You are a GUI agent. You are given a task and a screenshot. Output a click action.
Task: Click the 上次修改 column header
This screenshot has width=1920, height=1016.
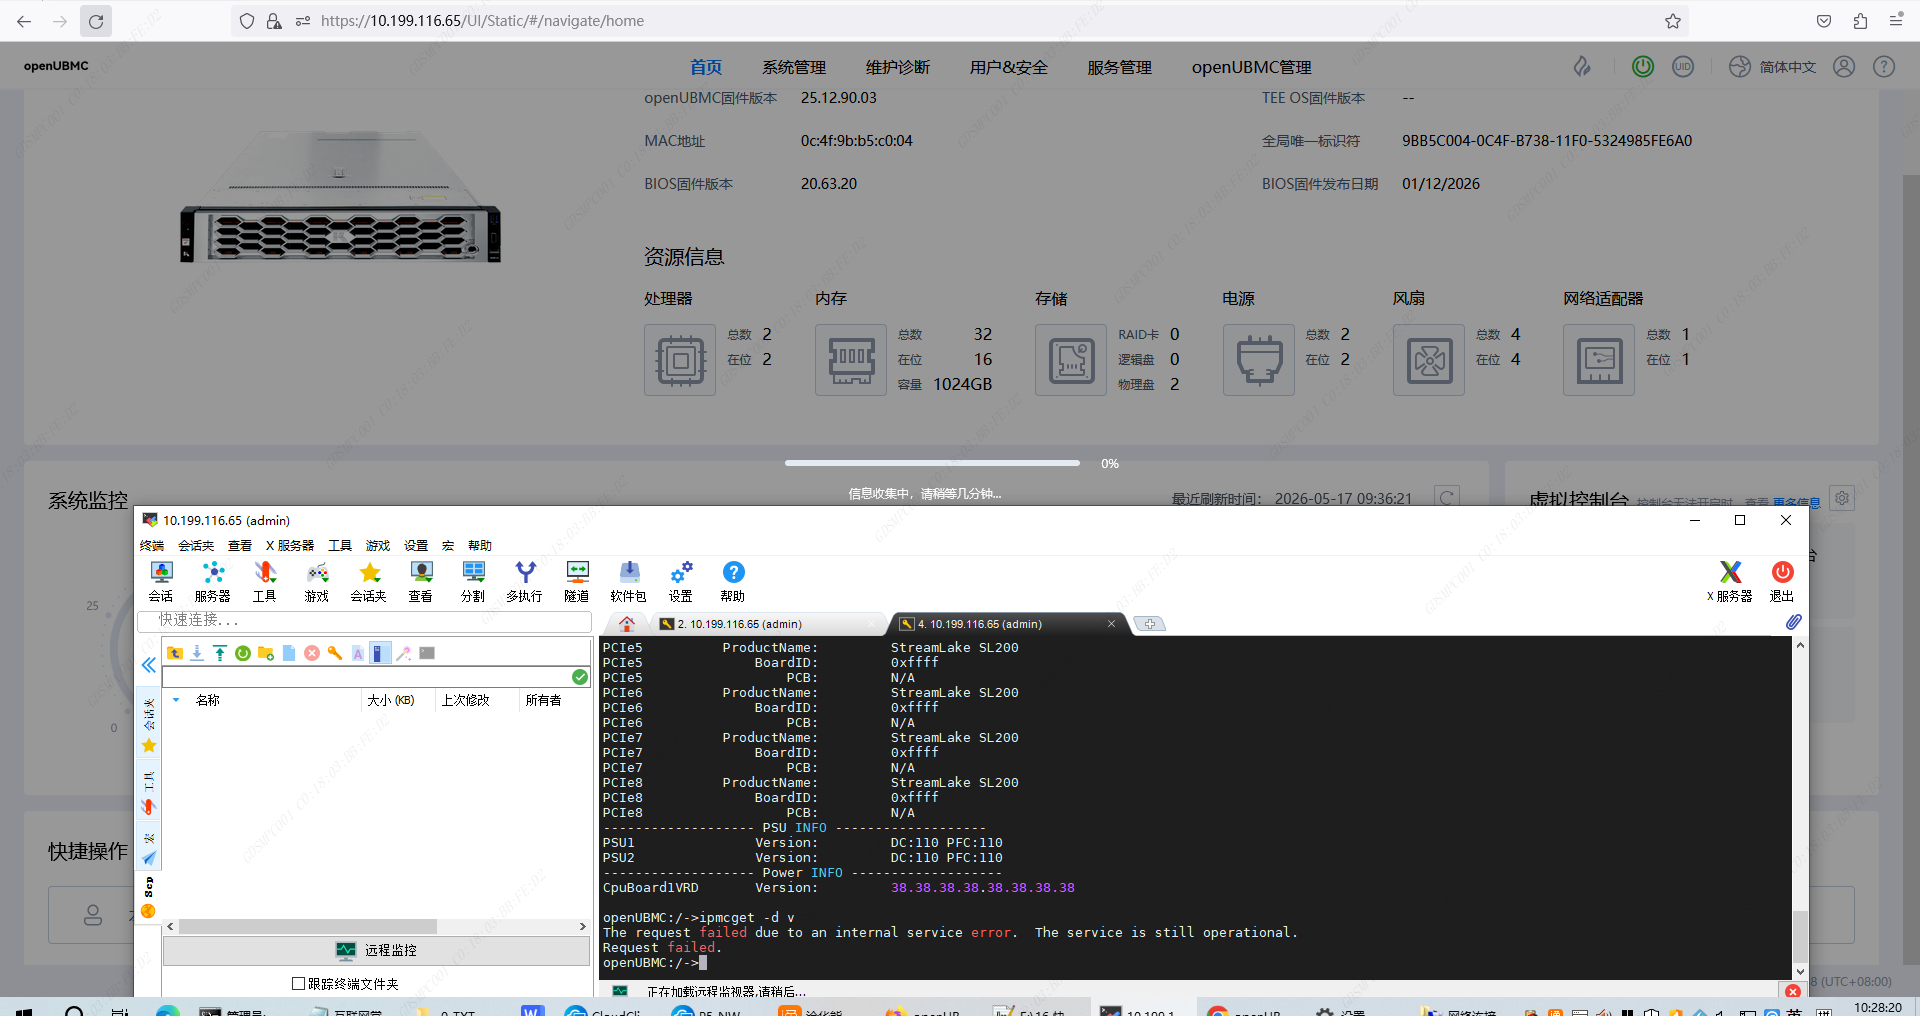pyautogui.click(x=466, y=700)
